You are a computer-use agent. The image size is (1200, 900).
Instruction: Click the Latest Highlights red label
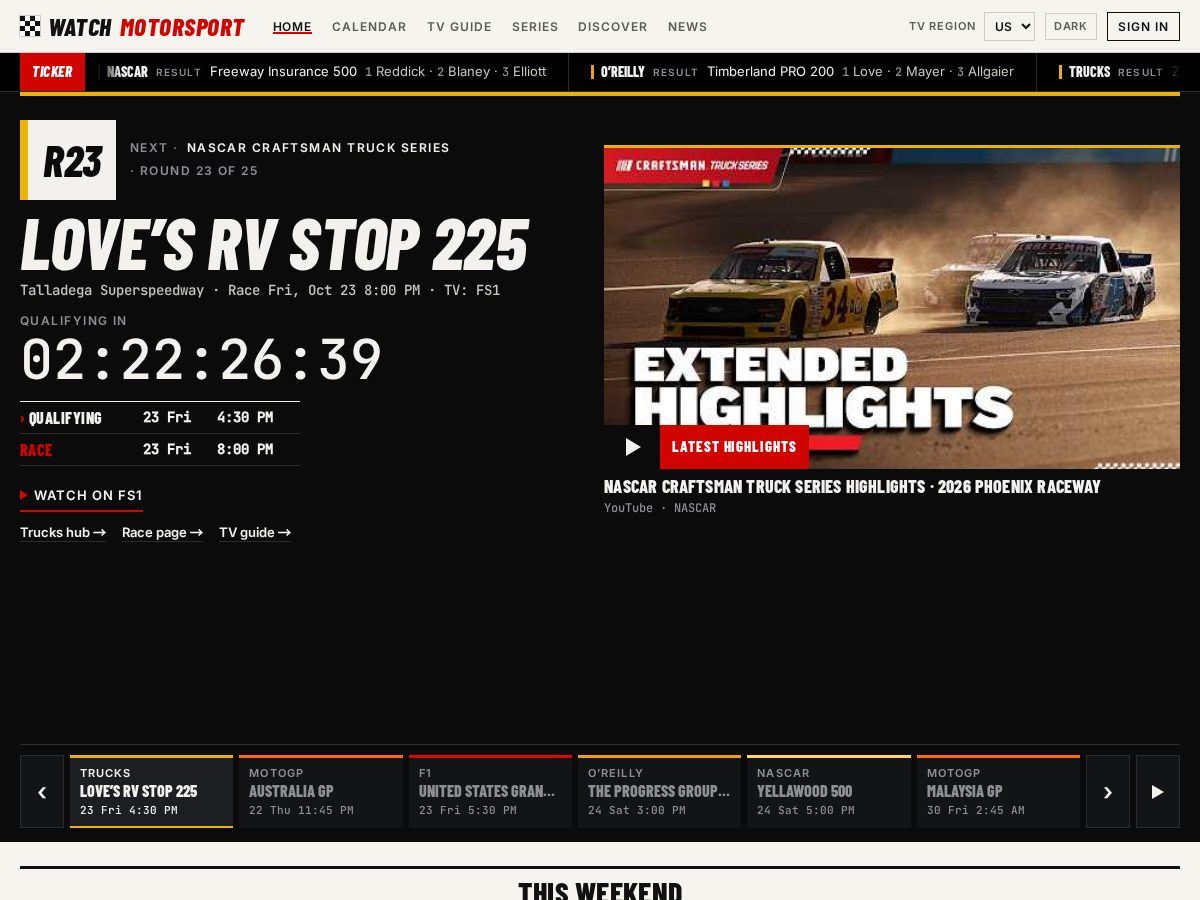[x=734, y=447]
